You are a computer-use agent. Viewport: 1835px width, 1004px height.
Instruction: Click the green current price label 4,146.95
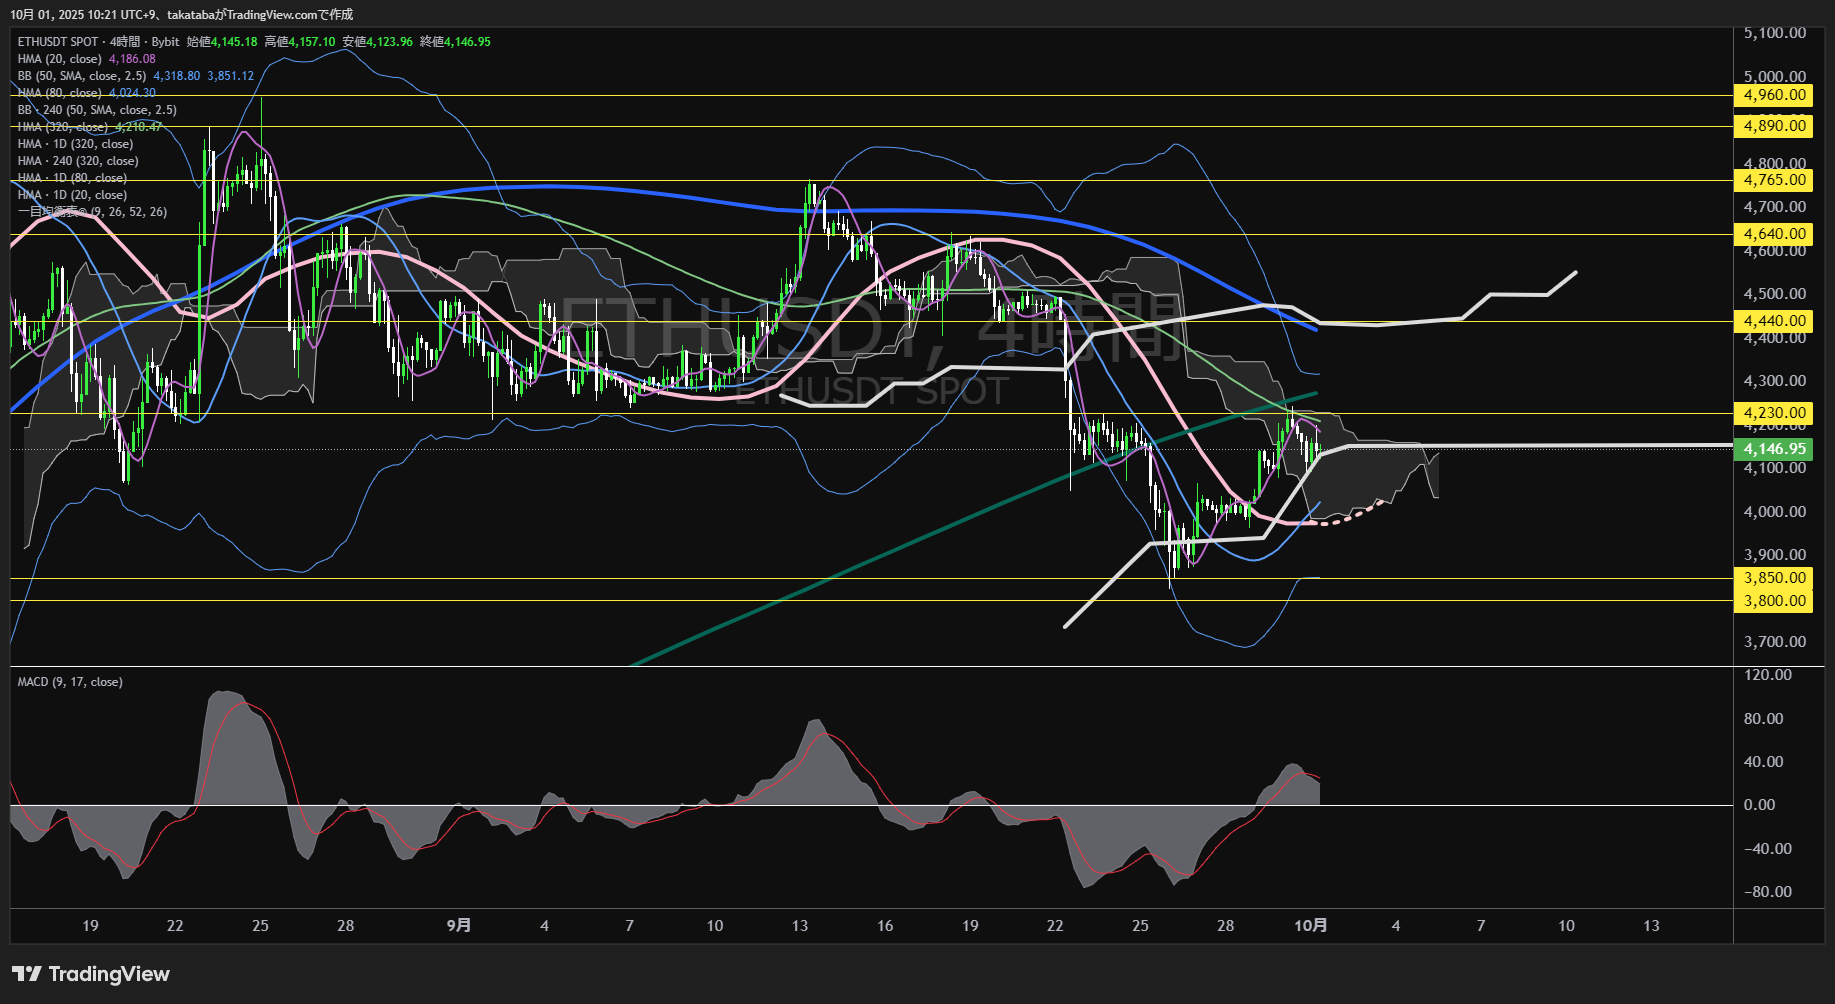click(1774, 449)
